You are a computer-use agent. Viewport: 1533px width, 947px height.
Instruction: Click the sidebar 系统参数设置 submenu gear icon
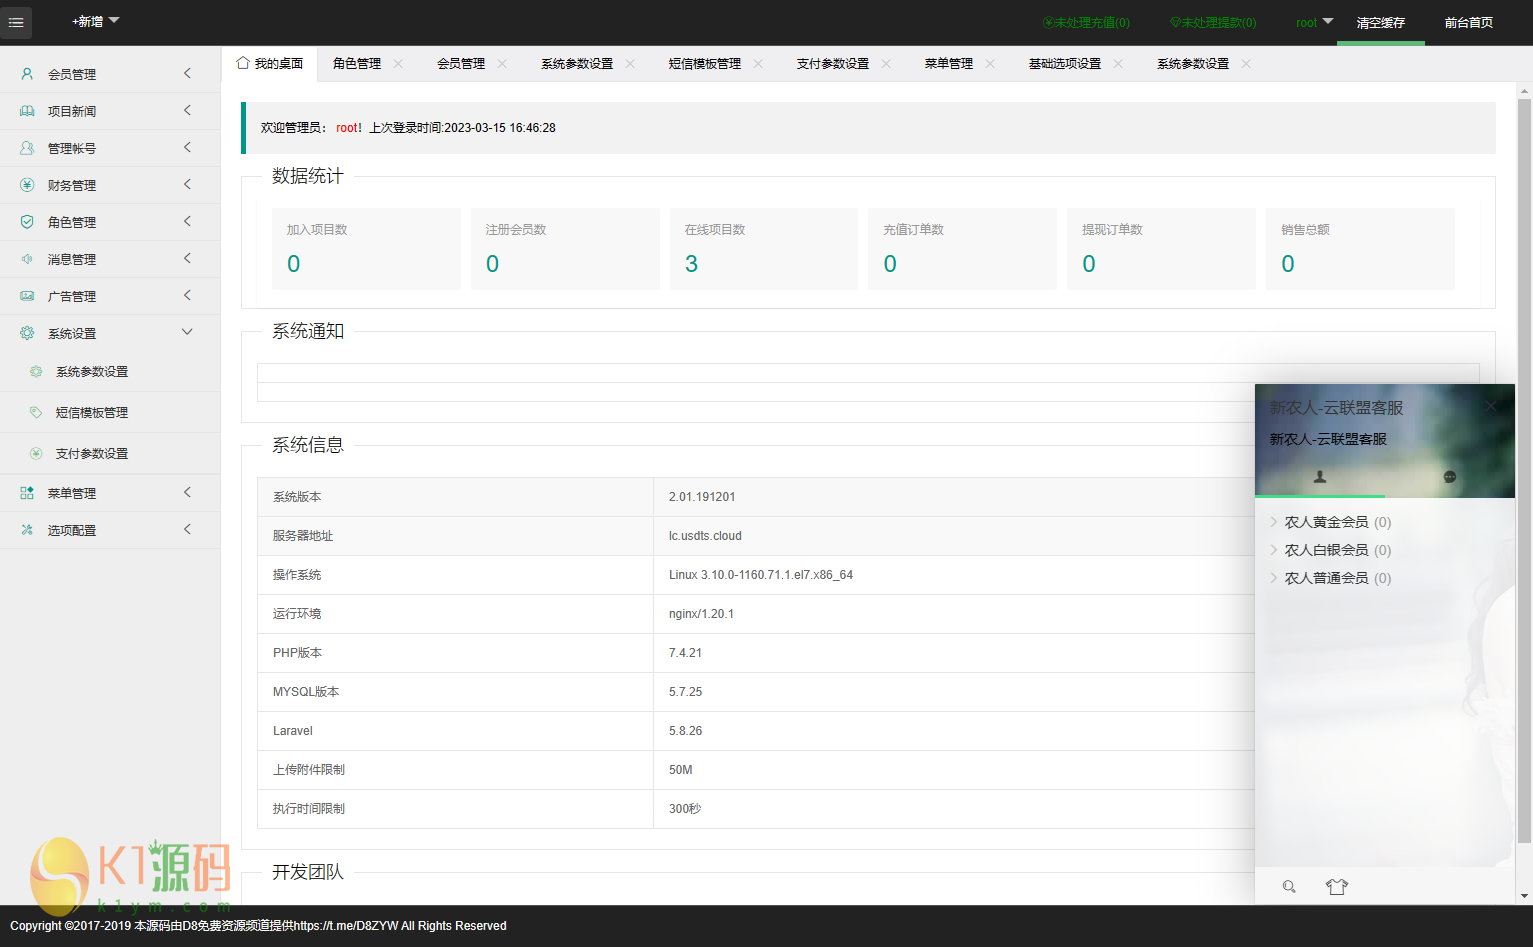point(36,371)
